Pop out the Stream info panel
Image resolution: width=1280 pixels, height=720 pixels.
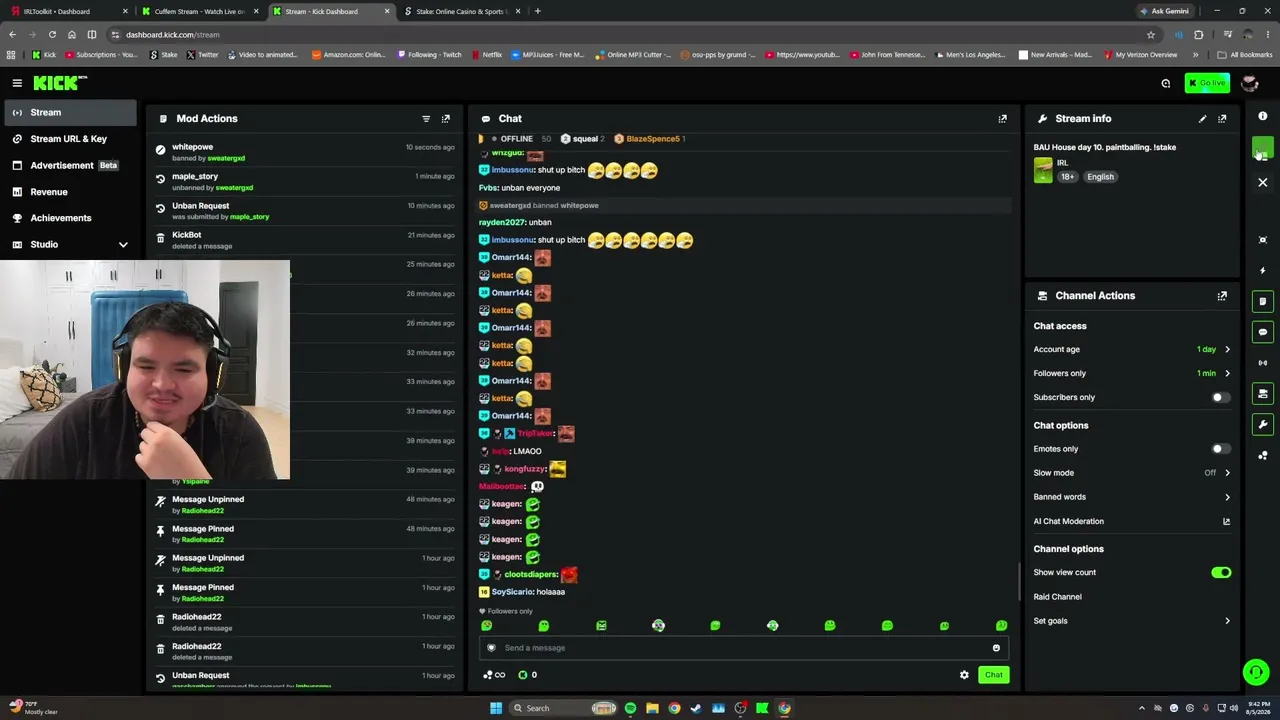[x=1222, y=119]
